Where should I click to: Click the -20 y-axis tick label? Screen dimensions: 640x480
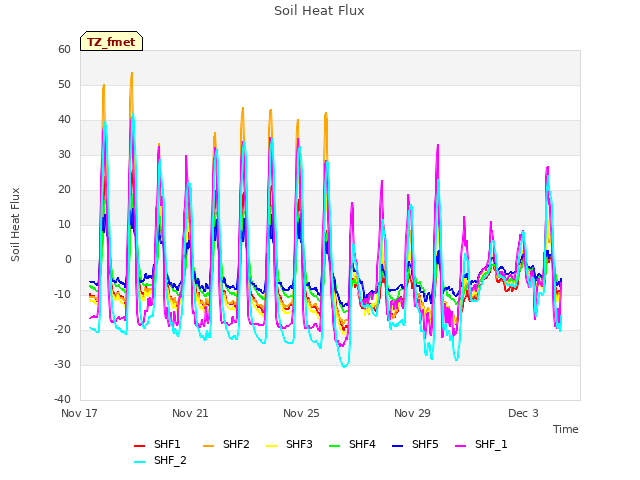coord(62,330)
